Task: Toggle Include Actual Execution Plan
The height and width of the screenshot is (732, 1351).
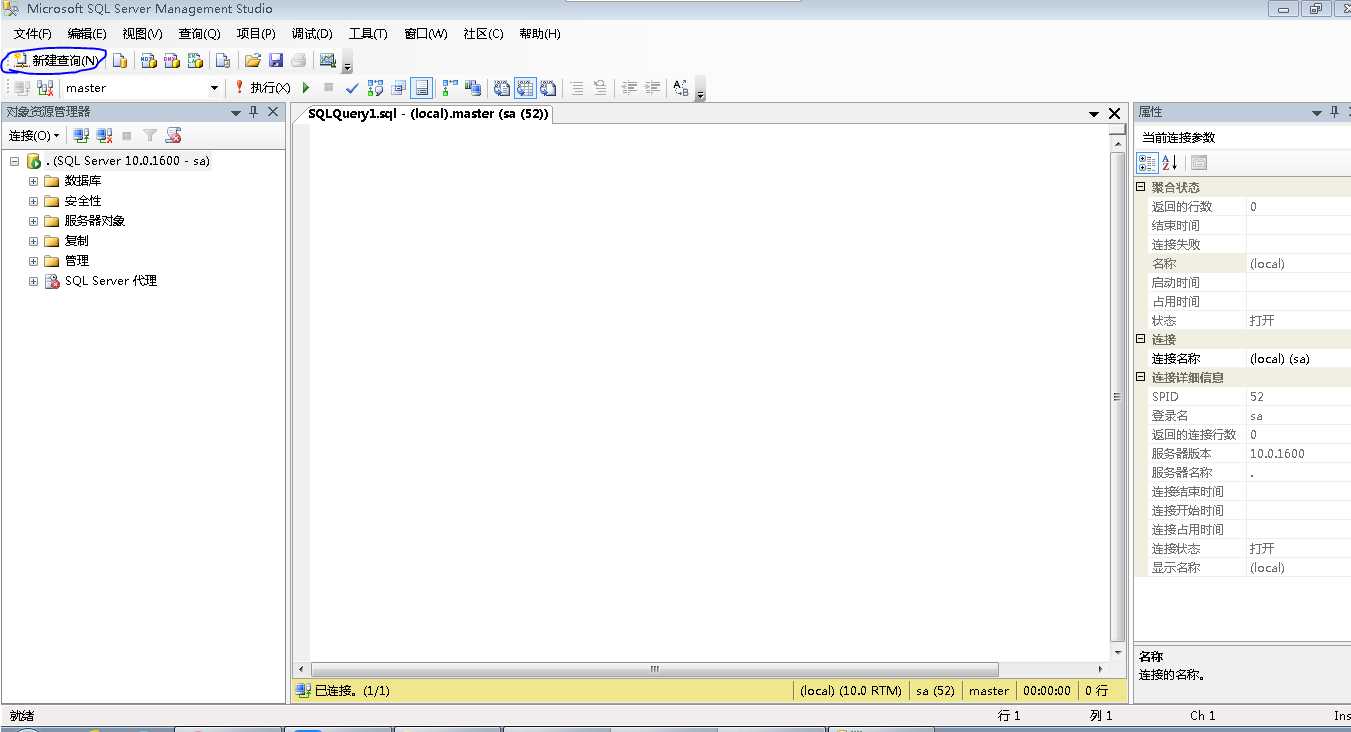Action: pos(450,88)
